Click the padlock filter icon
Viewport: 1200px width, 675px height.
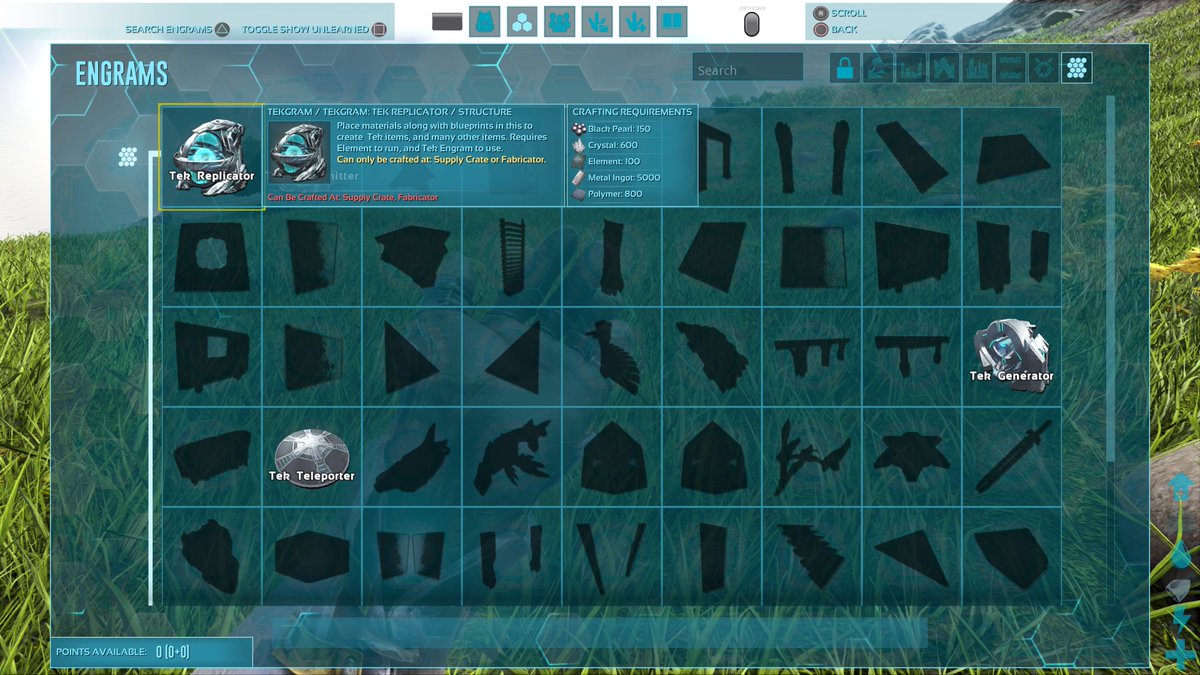pyautogui.click(x=845, y=68)
